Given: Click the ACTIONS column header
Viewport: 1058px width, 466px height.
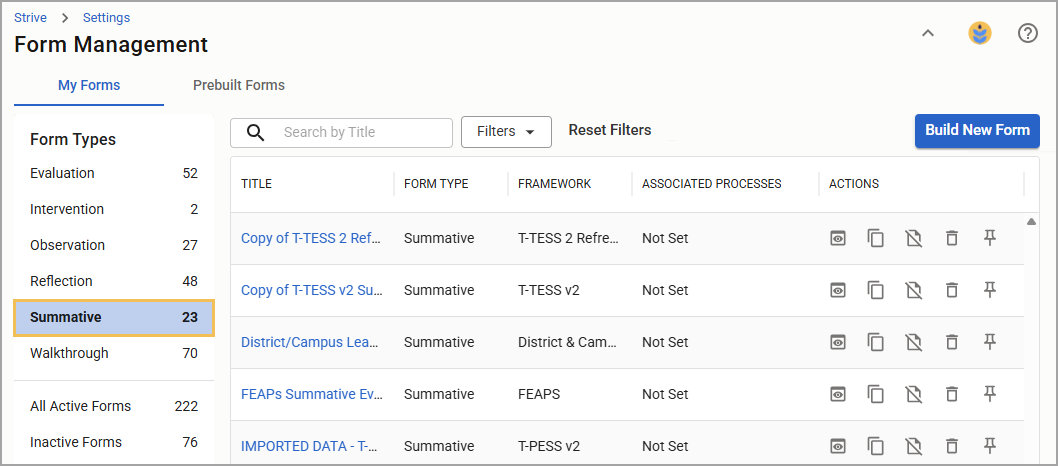Looking at the screenshot, I should click(854, 183).
